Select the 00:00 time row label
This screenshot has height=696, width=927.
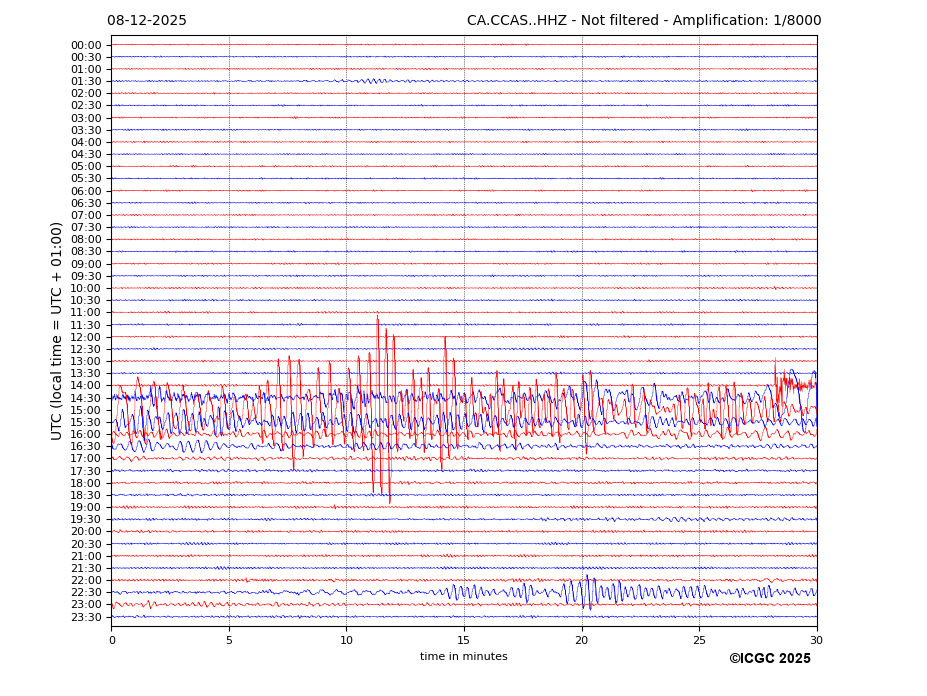tap(86, 45)
